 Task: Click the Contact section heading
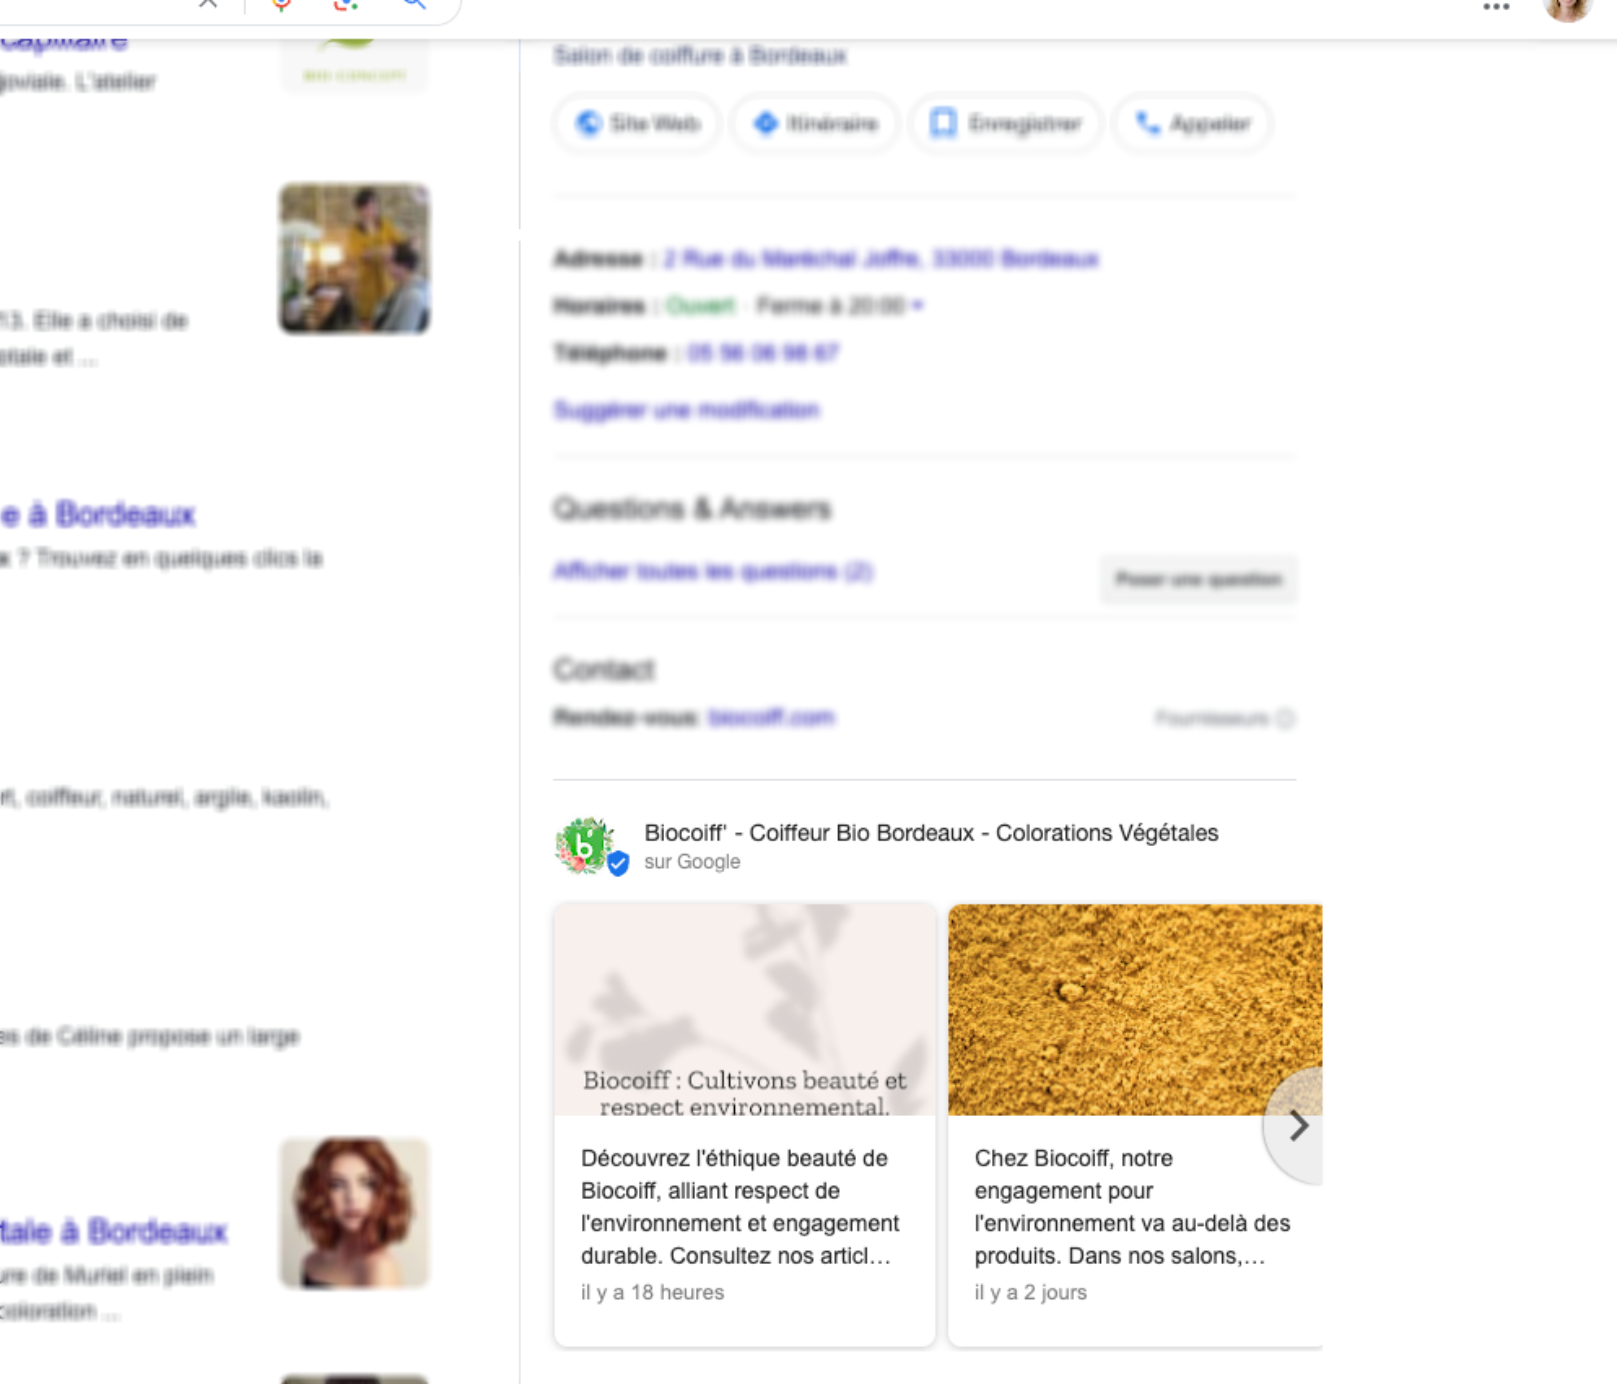tap(604, 669)
